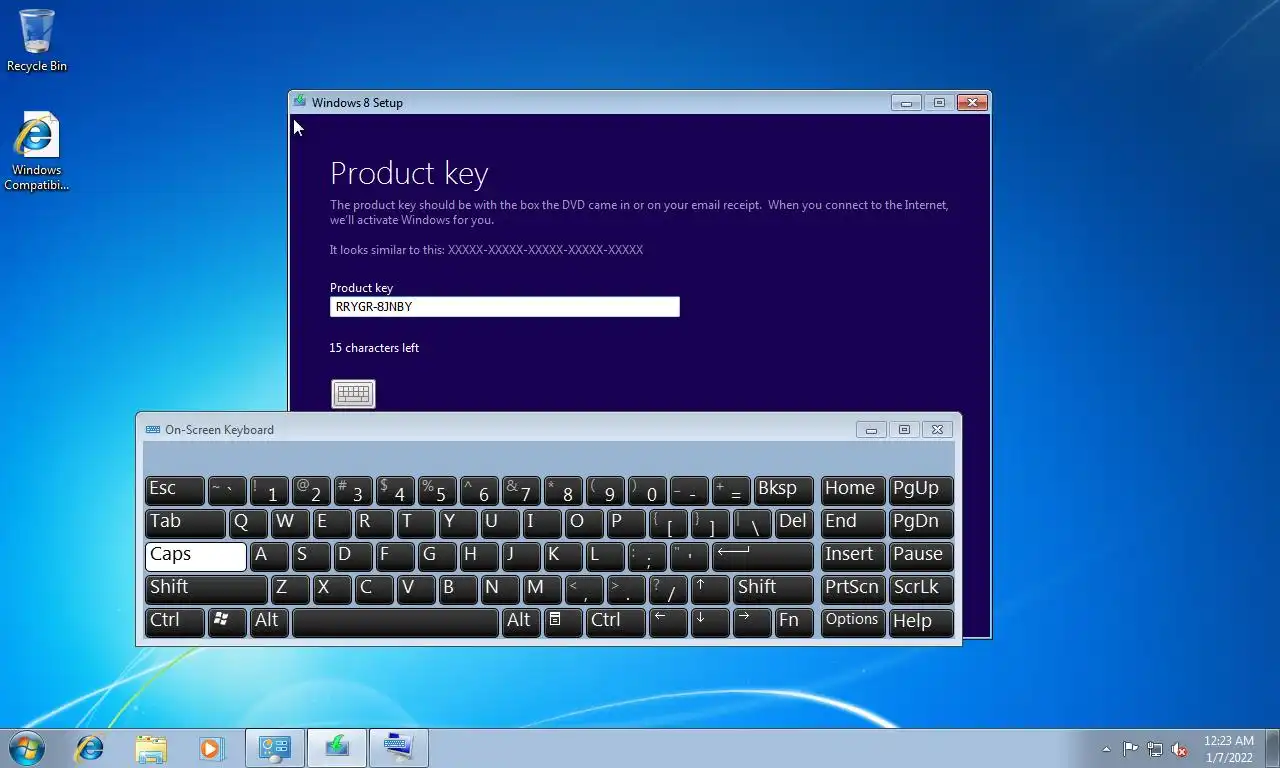
Task: Click the Pause key
Action: (x=921, y=556)
